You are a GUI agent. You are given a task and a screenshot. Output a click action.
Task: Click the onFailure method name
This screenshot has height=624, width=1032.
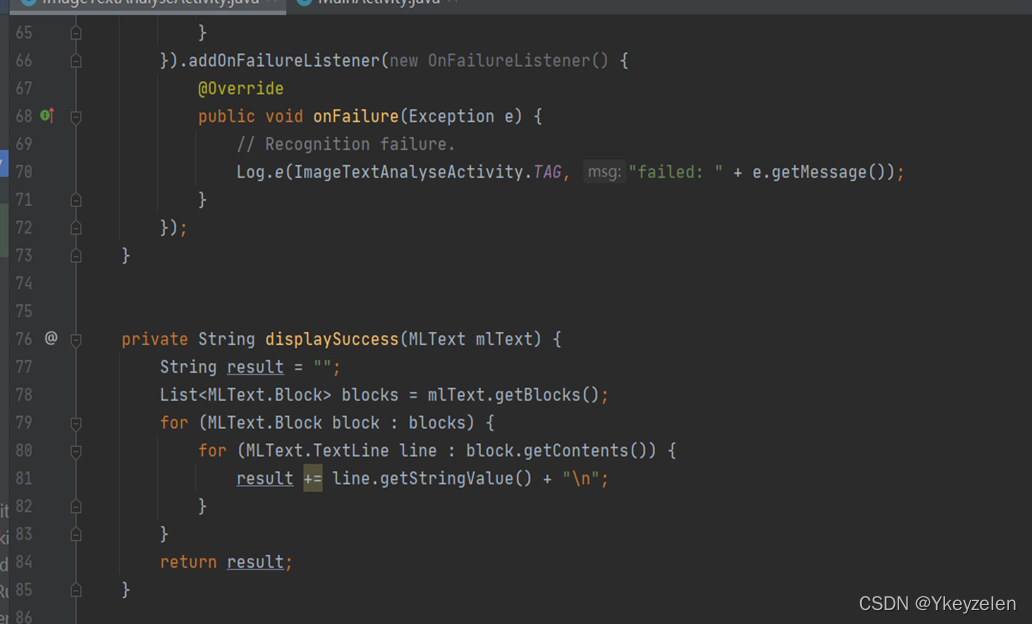point(356,117)
